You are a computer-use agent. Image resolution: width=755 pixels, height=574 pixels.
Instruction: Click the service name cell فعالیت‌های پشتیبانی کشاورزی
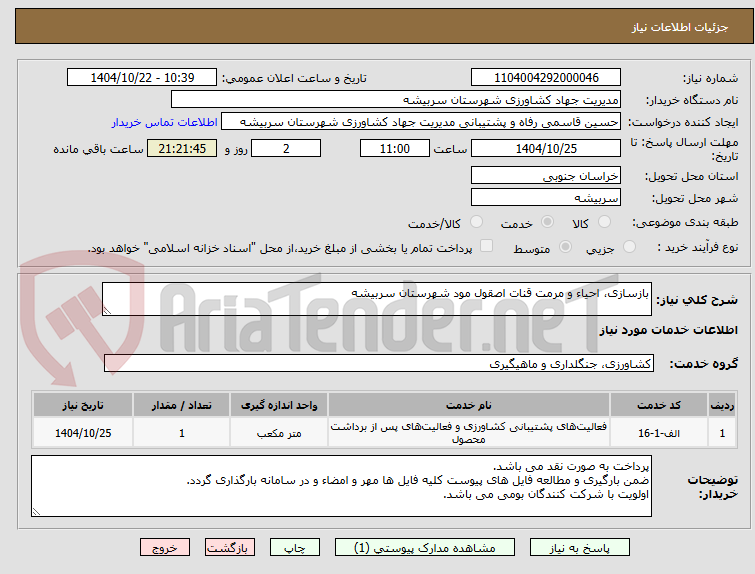[x=469, y=433]
